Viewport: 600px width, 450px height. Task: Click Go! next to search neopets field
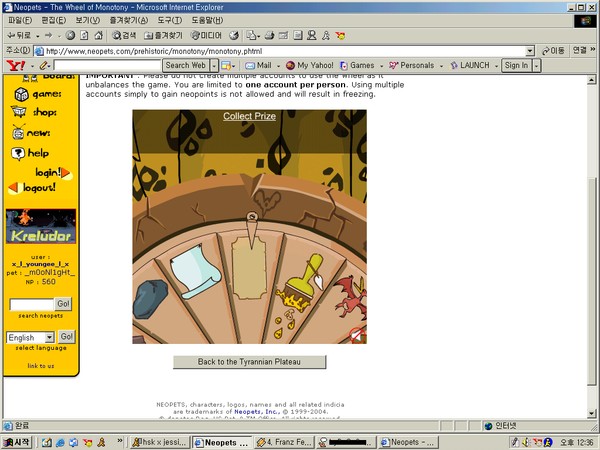tap(63, 304)
